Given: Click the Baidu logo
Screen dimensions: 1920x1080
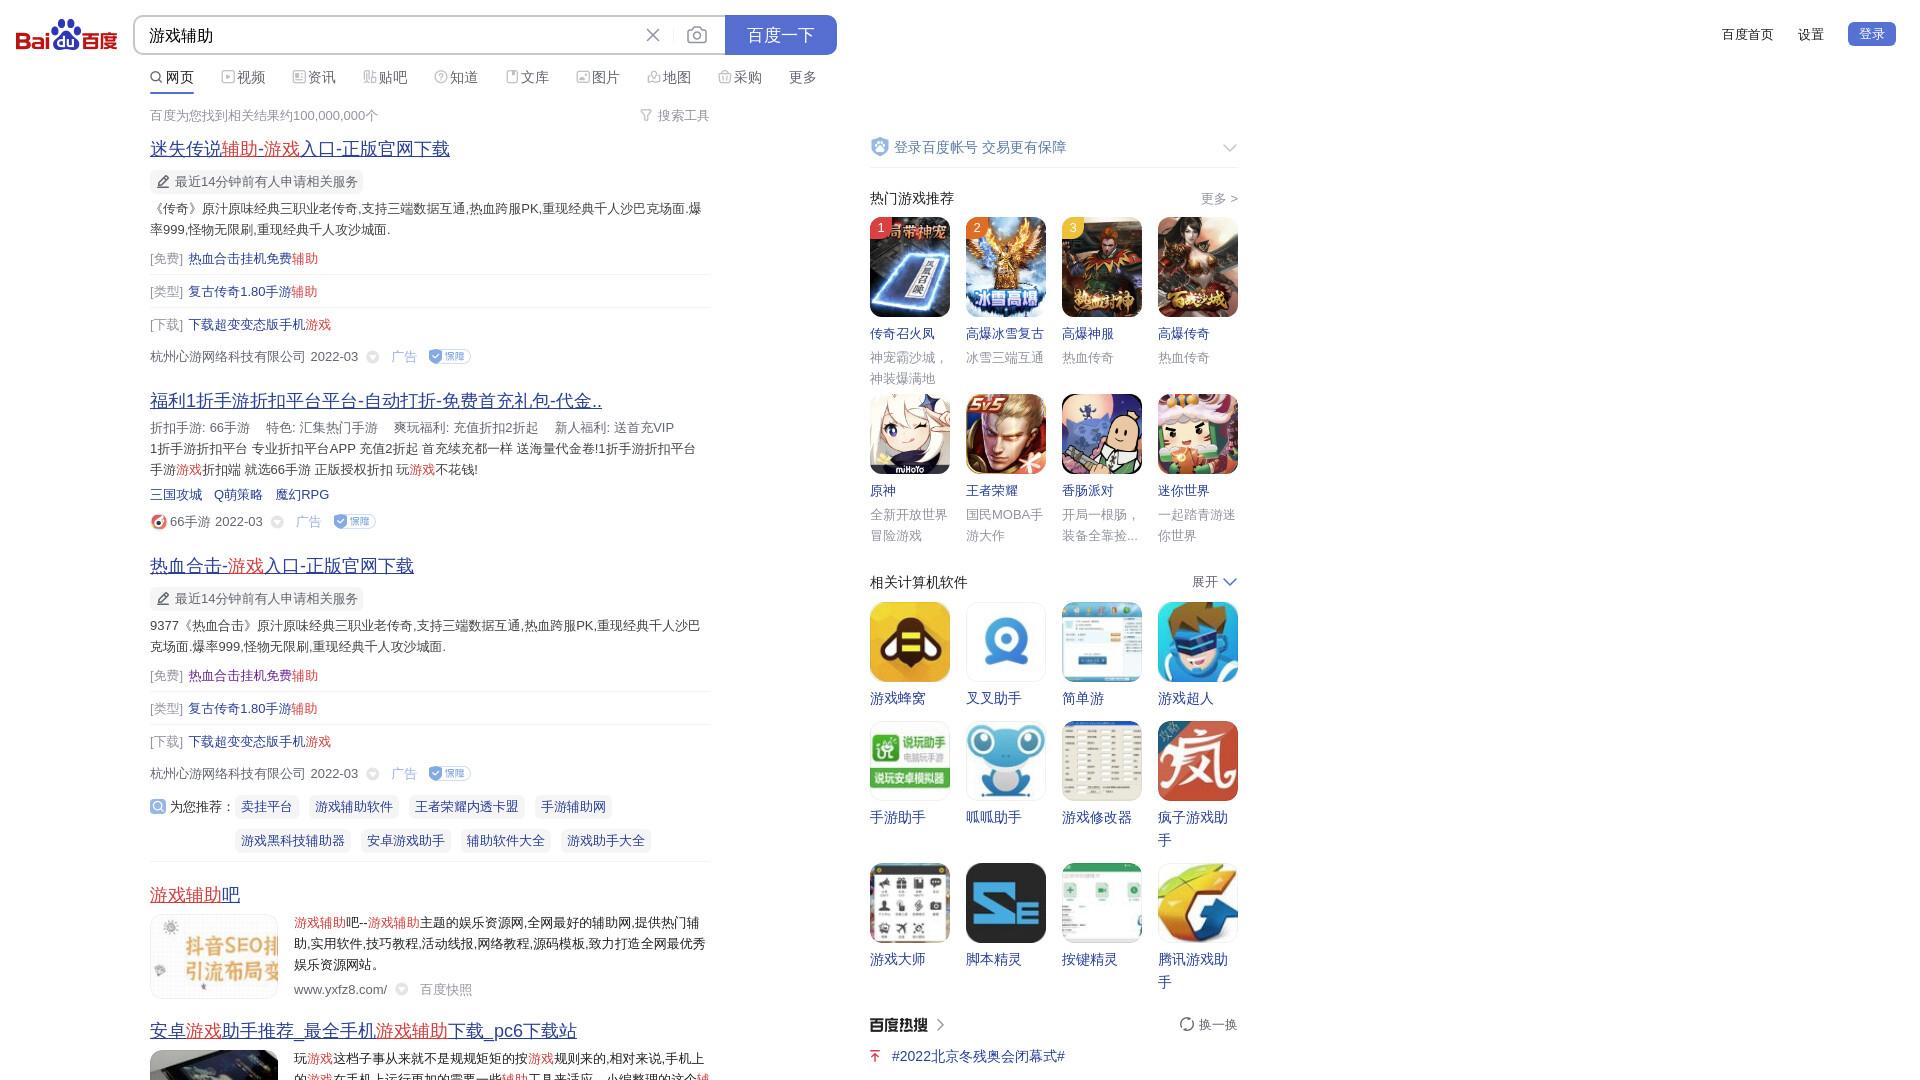Looking at the screenshot, I should 66,35.
